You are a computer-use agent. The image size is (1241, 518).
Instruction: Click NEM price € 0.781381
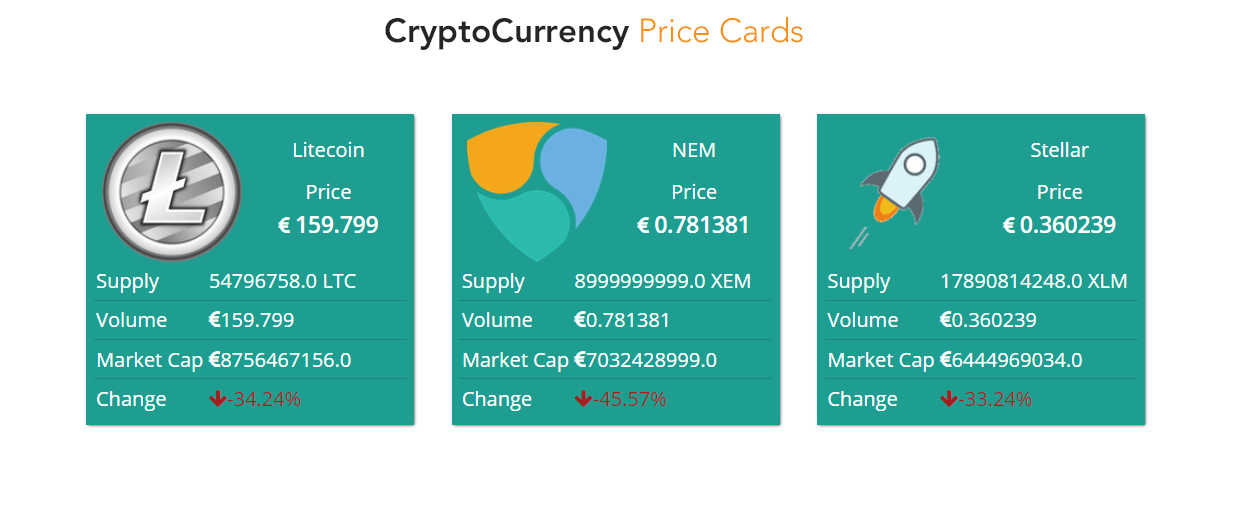[x=693, y=225]
